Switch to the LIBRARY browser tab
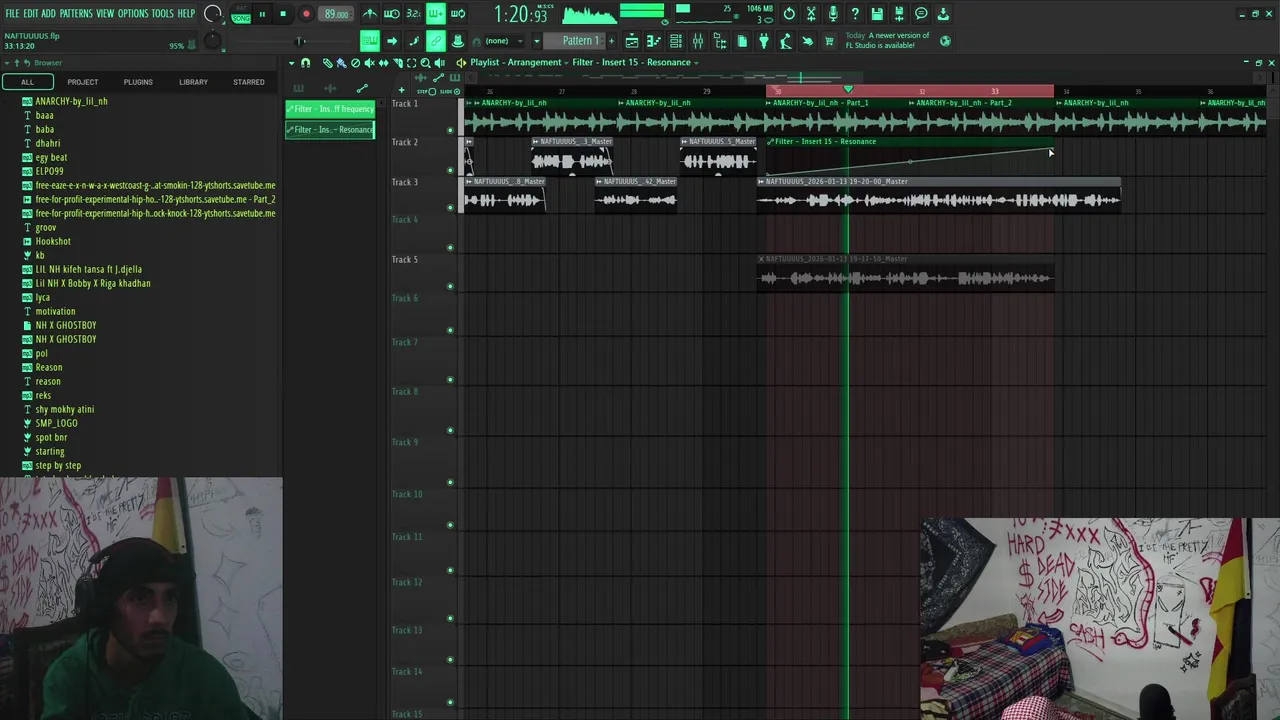1280x720 pixels. click(x=194, y=82)
